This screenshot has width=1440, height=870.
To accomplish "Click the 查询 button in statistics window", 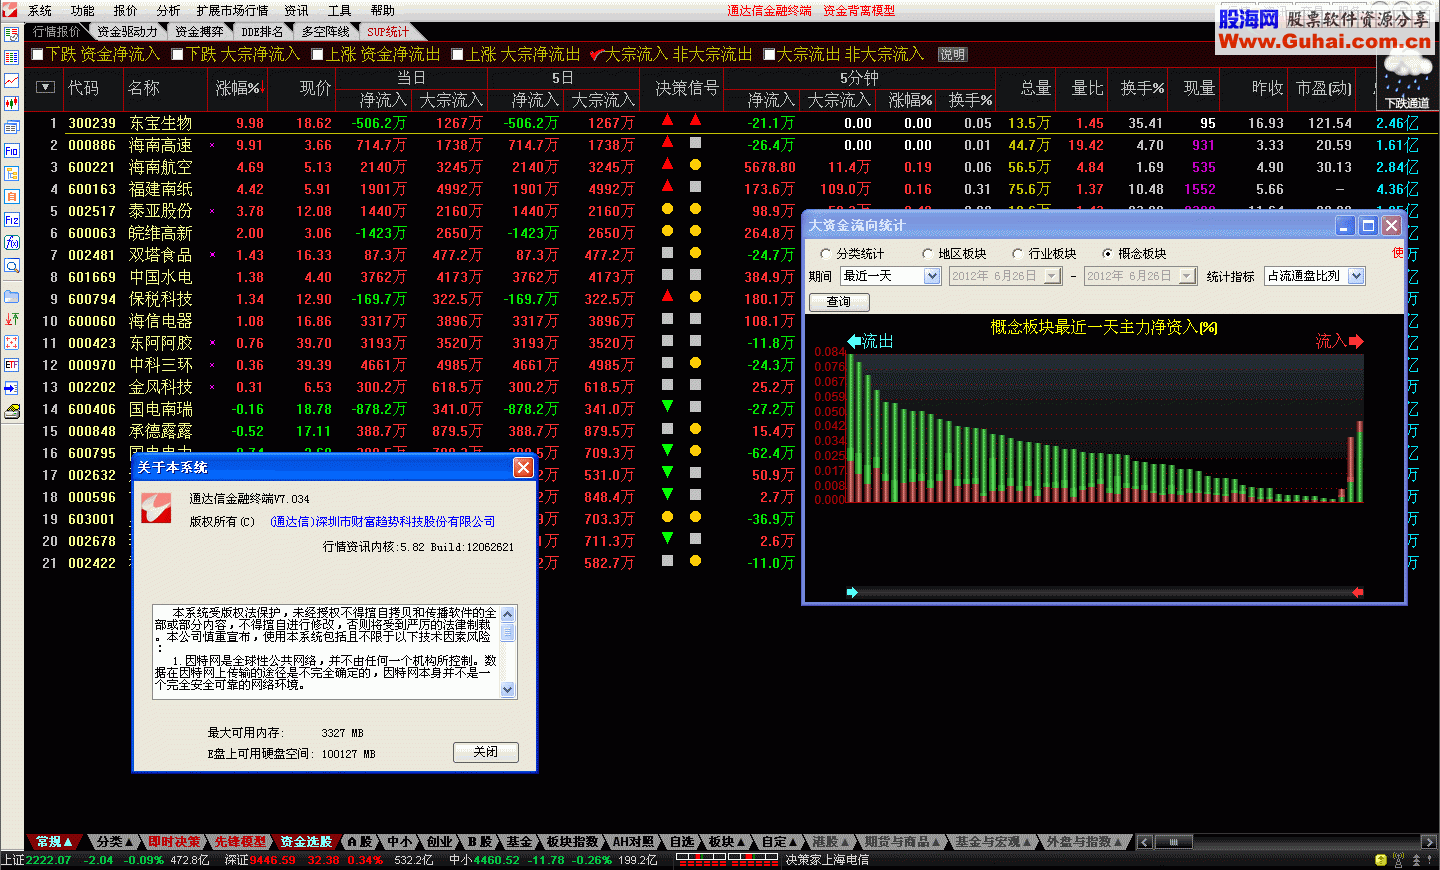I will (839, 302).
